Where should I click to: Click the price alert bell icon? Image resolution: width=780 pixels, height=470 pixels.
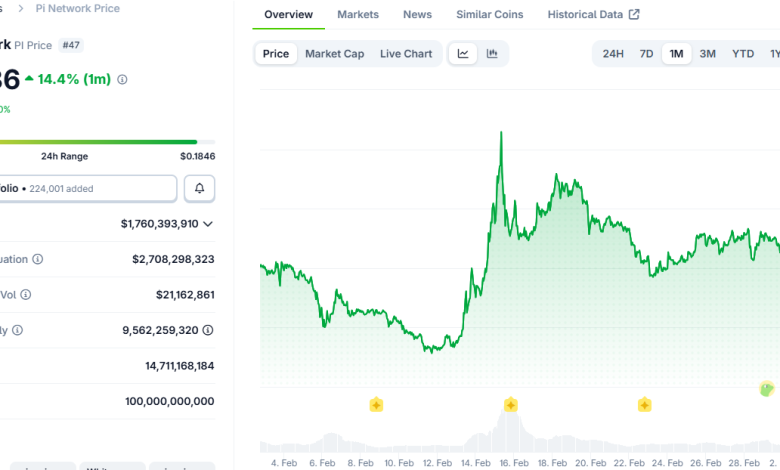199,188
